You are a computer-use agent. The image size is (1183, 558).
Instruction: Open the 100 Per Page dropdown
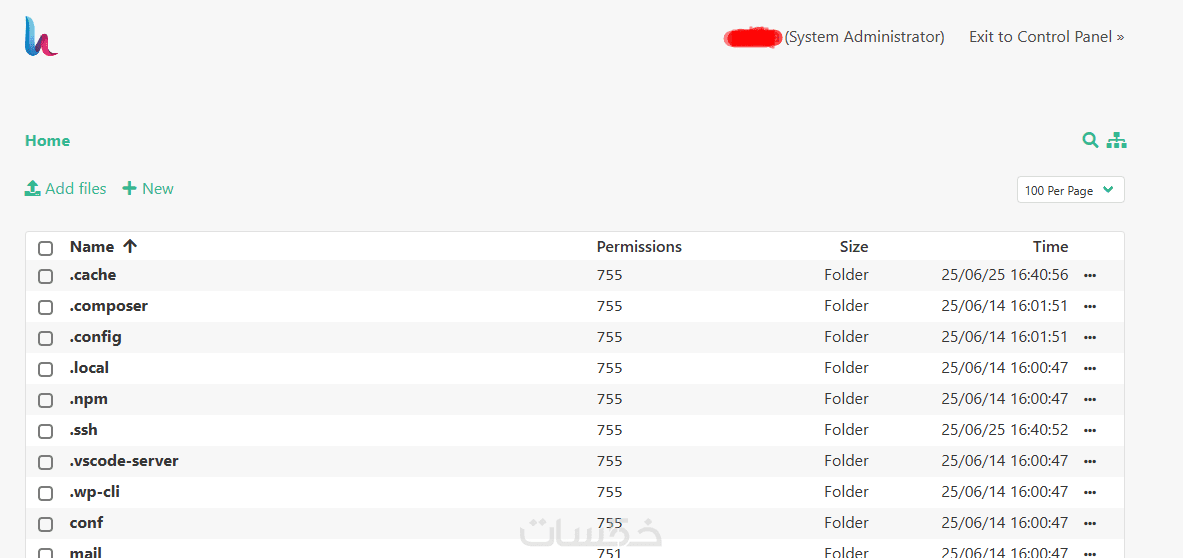click(x=1070, y=190)
